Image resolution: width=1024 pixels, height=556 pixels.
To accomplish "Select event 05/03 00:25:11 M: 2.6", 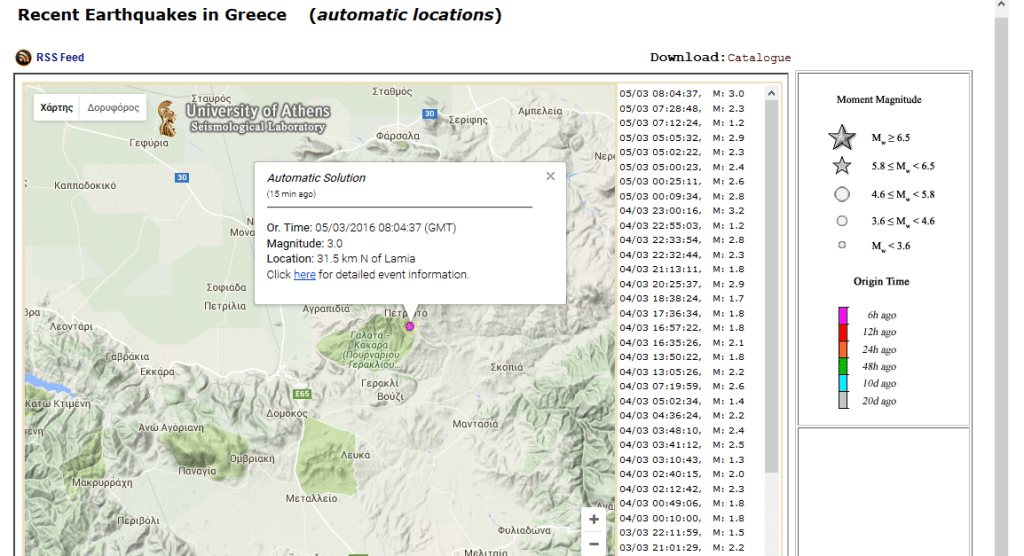I will click(682, 182).
